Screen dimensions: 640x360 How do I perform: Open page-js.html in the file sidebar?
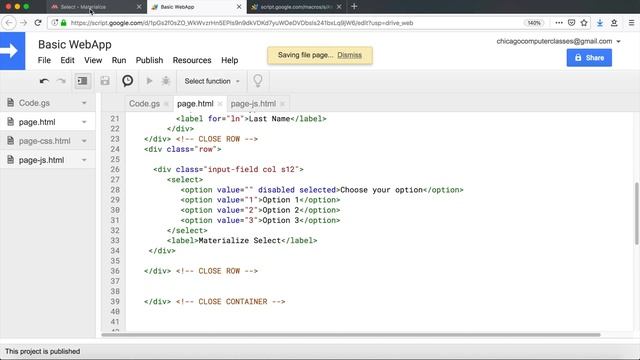(41, 160)
